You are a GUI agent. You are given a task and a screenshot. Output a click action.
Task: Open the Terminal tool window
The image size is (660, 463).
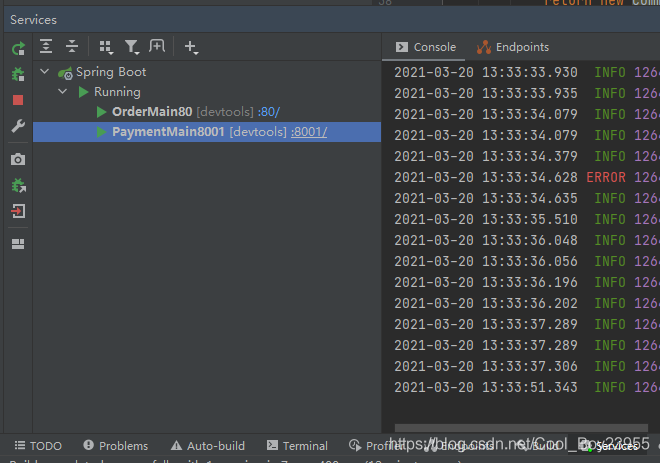297,446
